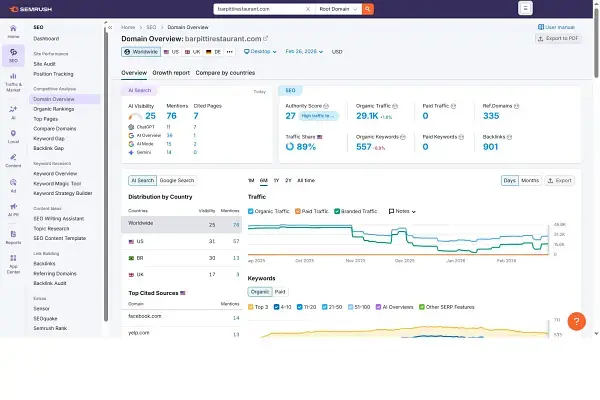
Task: Open the orange help chat bubble
Action: tap(577, 321)
